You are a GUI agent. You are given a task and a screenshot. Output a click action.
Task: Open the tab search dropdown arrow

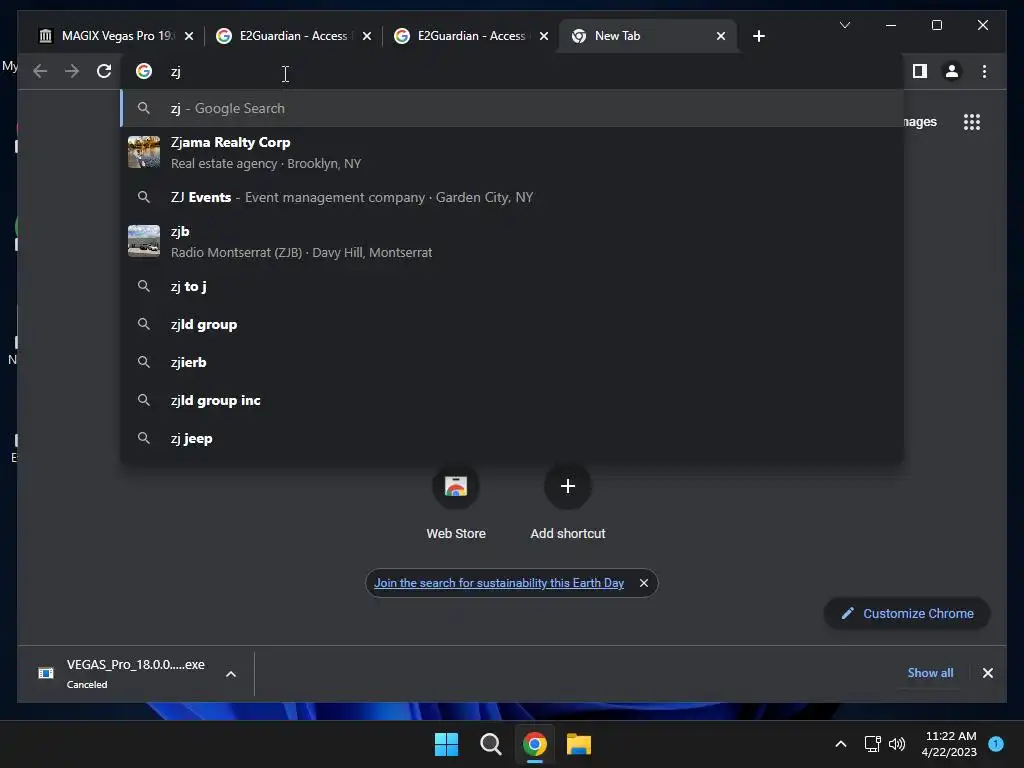pyautogui.click(x=844, y=25)
